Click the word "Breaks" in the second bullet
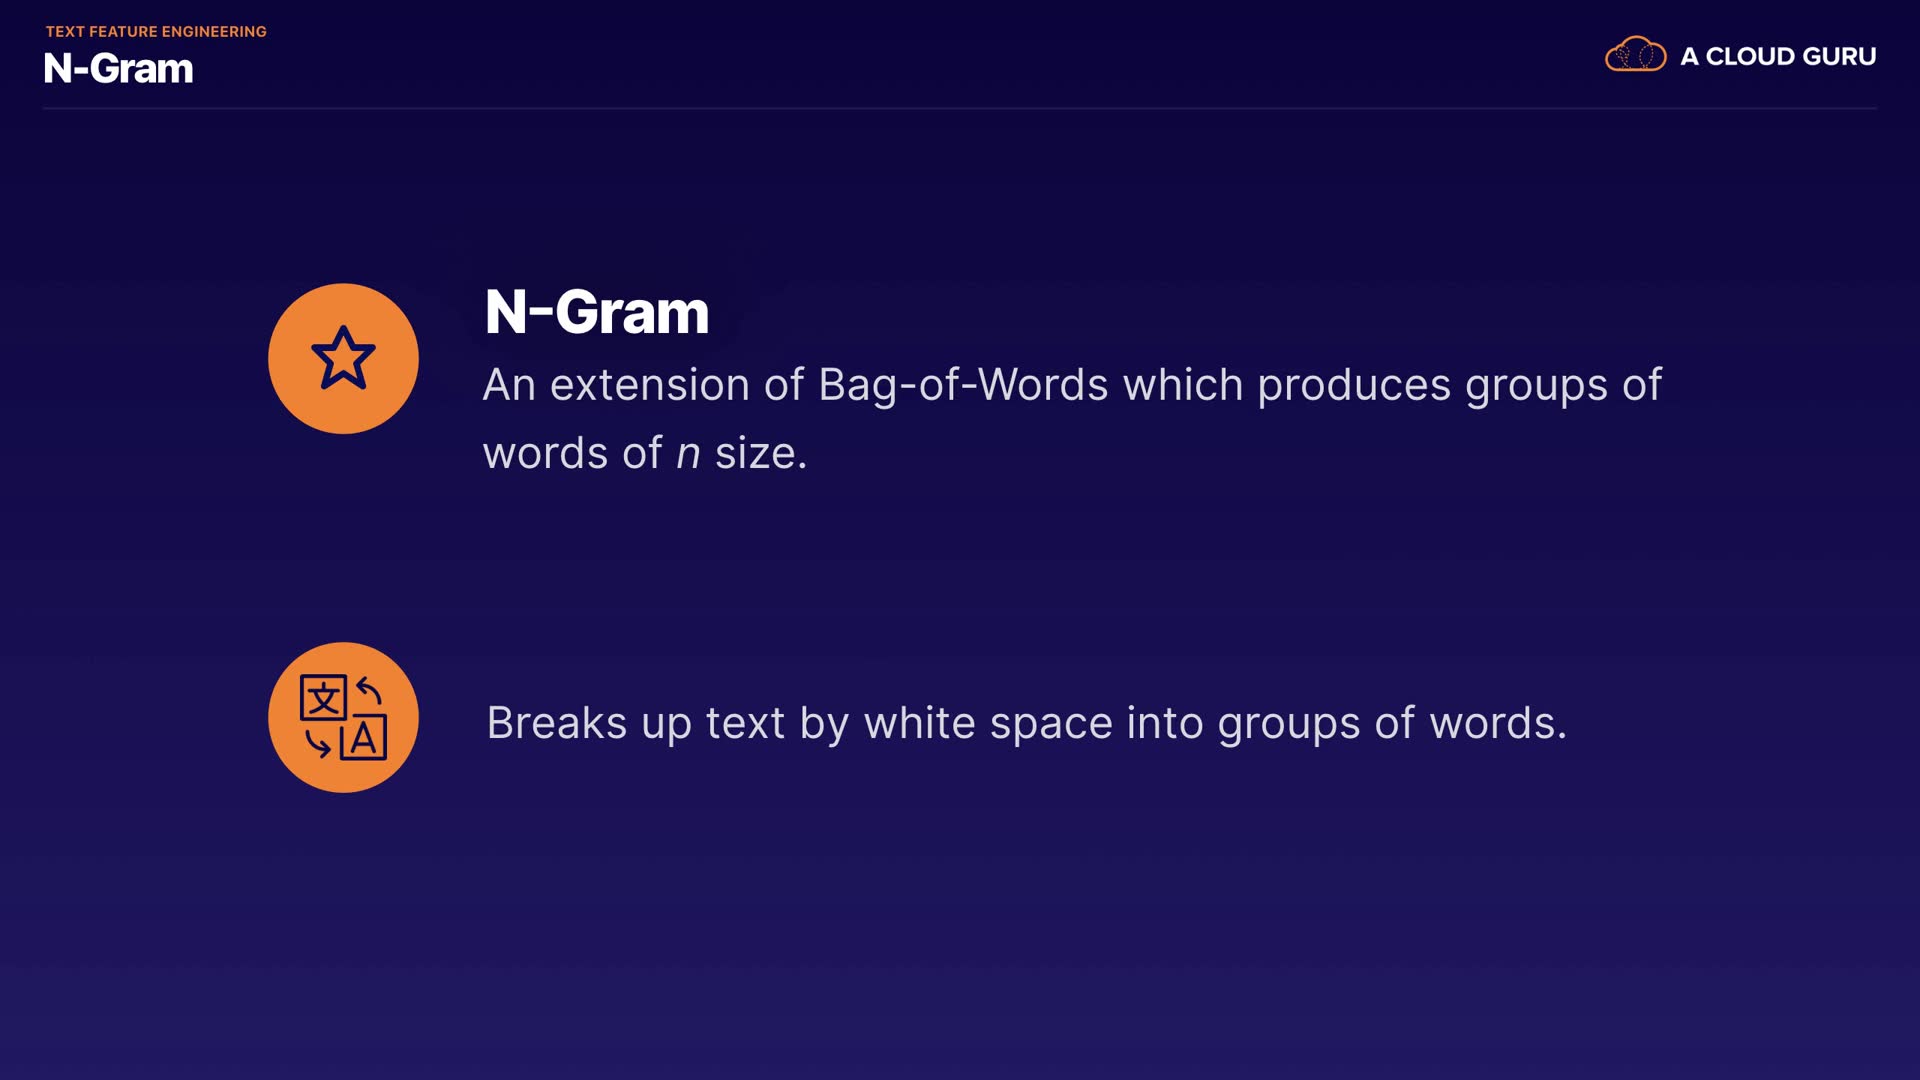The width and height of the screenshot is (1920, 1080). pos(557,723)
